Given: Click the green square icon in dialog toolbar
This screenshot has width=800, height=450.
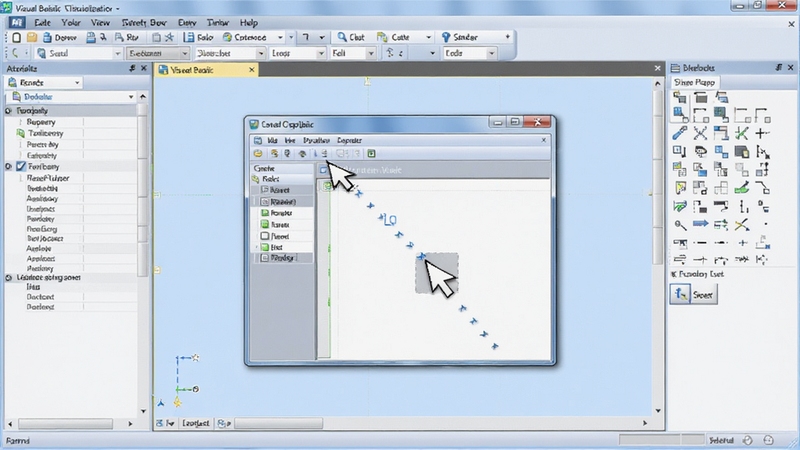Looking at the screenshot, I should click(371, 154).
